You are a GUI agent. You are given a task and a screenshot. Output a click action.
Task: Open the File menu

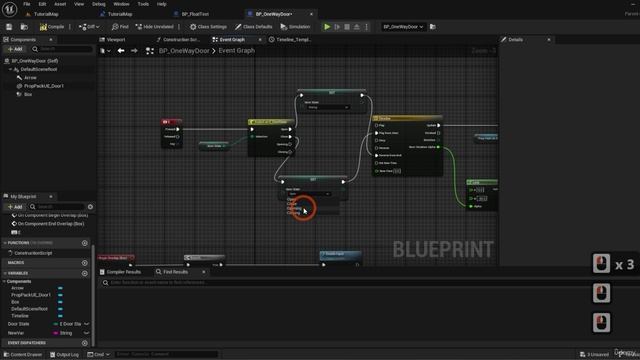pyautogui.click(x=27, y=4)
